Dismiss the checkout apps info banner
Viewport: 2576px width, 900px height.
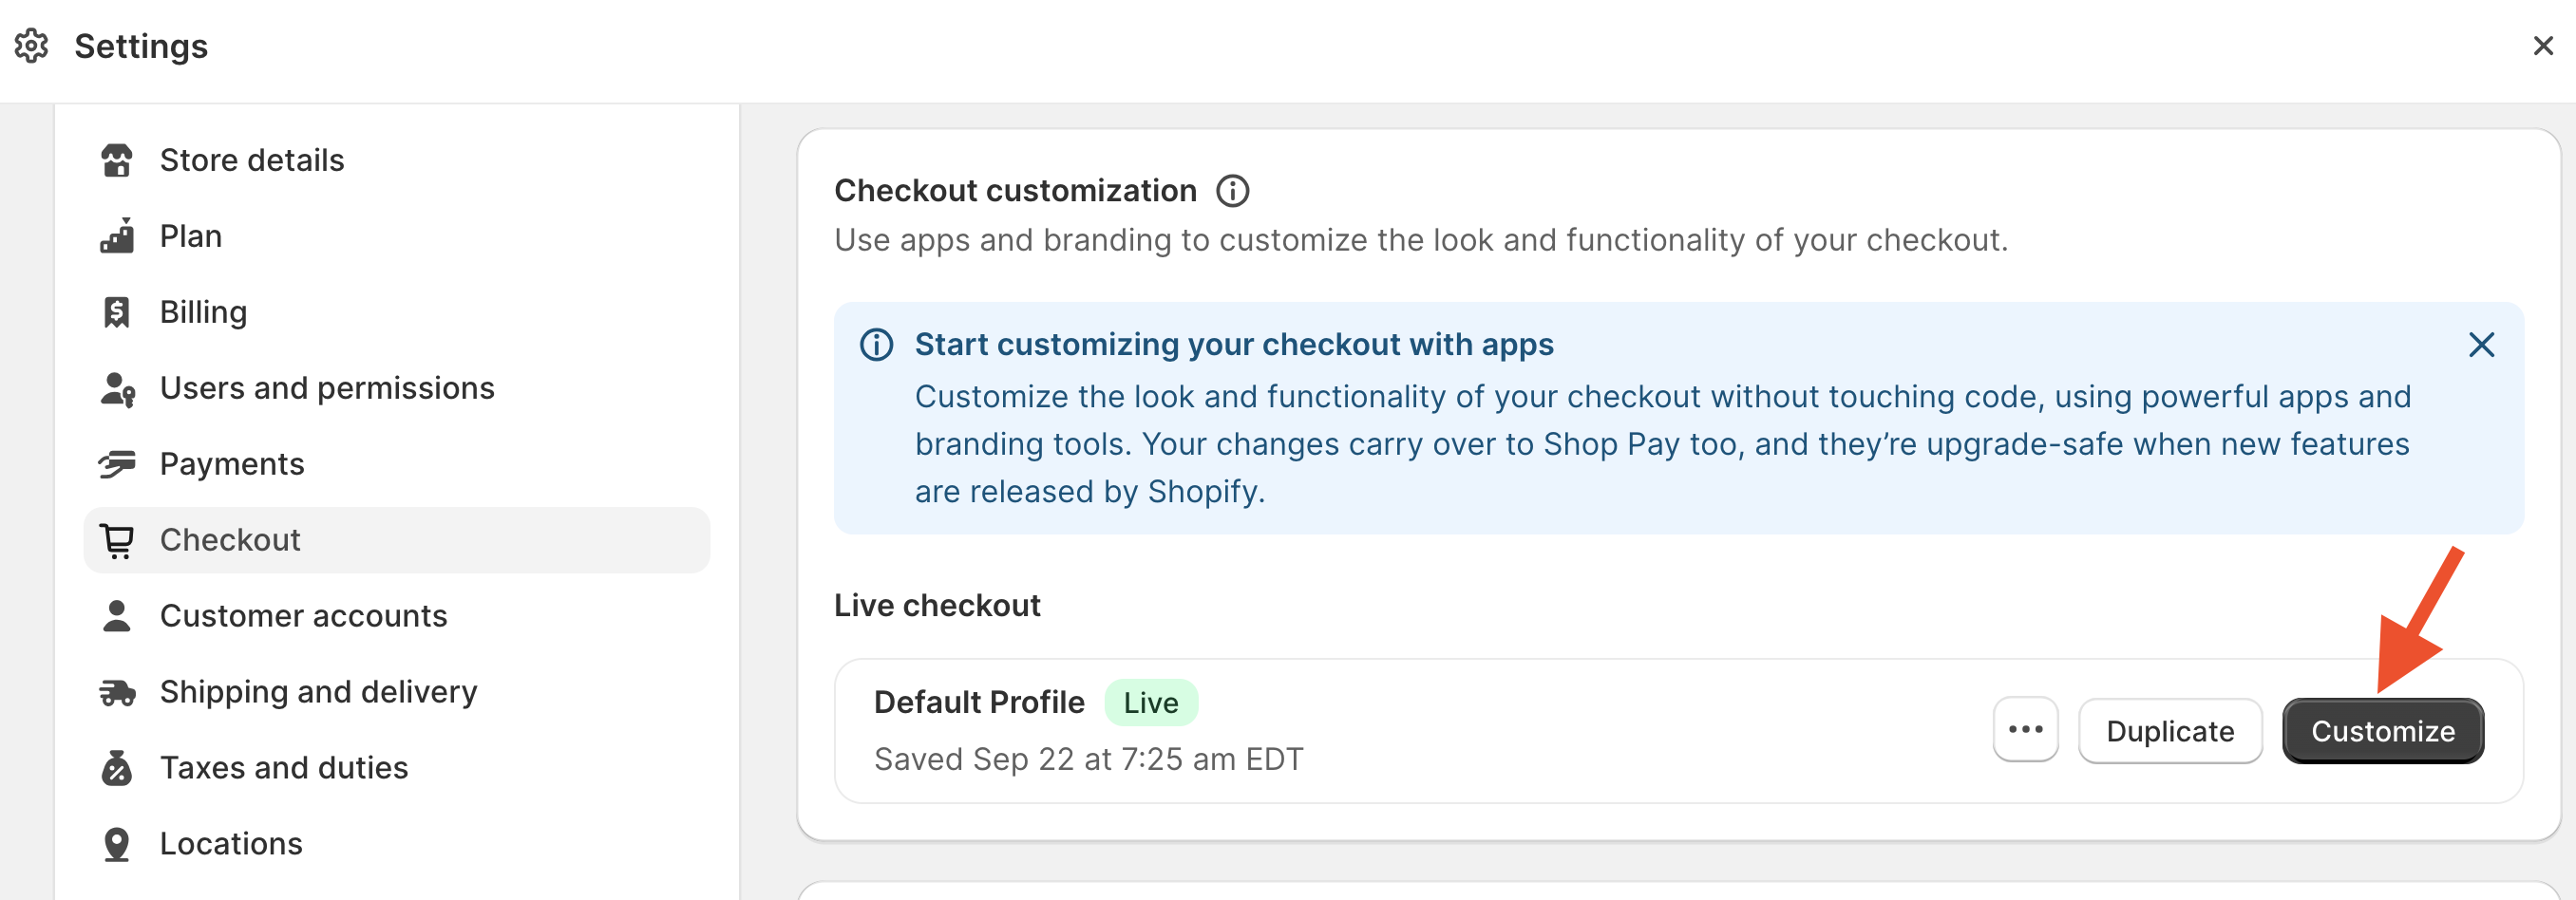pyautogui.click(x=2481, y=345)
